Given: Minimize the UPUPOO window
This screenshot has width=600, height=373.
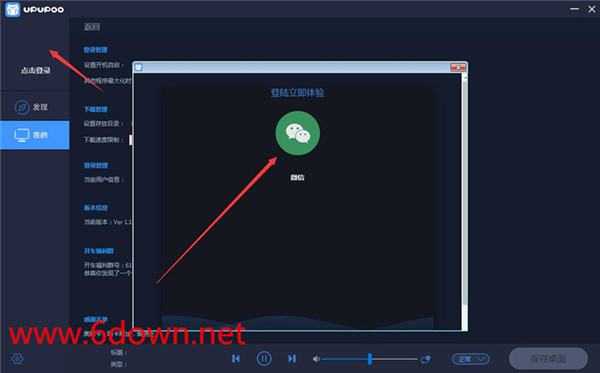Looking at the screenshot, I should (x=574, y=9).
